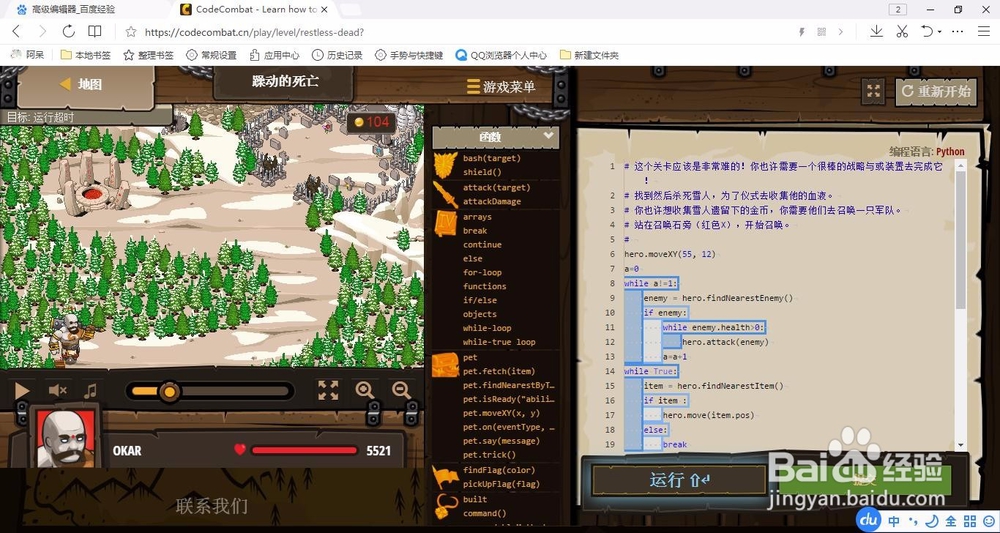Viewport: 1000px width, 533px height.
Task: Close the CodeCombat tab
Action: coord(325,10)
